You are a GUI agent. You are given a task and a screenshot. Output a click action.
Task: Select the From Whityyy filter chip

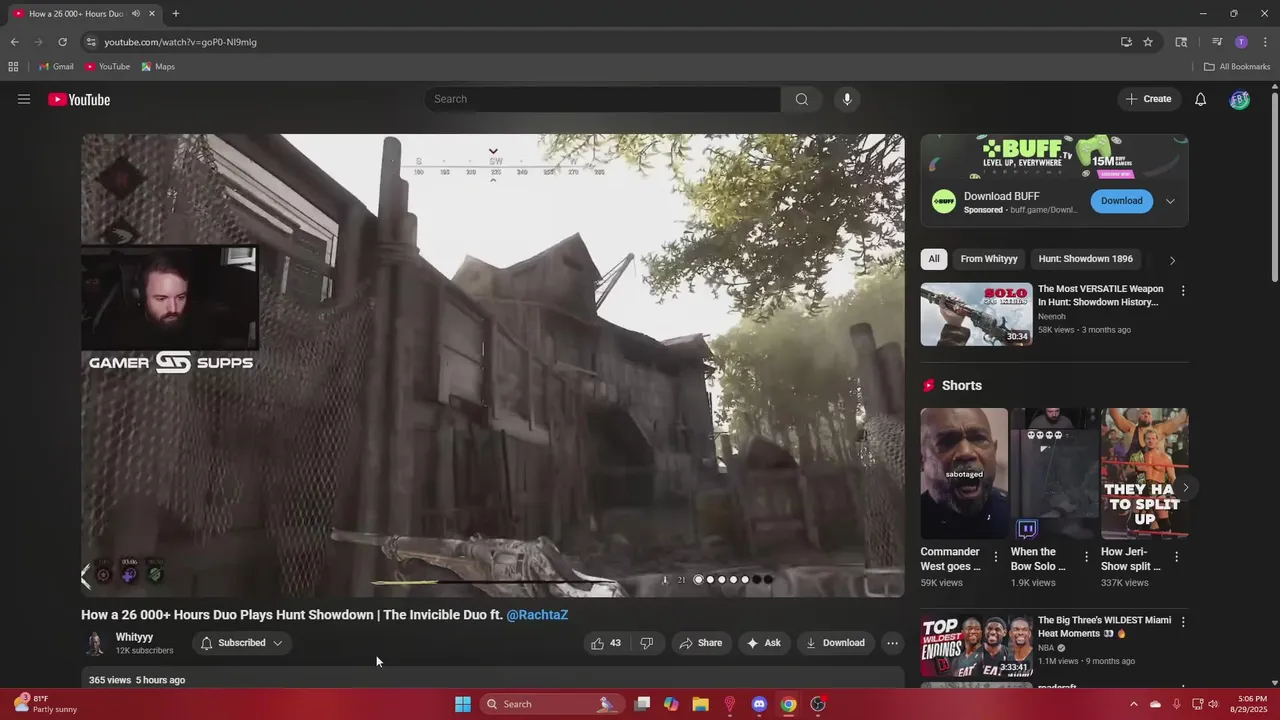[x=989, y=259]
